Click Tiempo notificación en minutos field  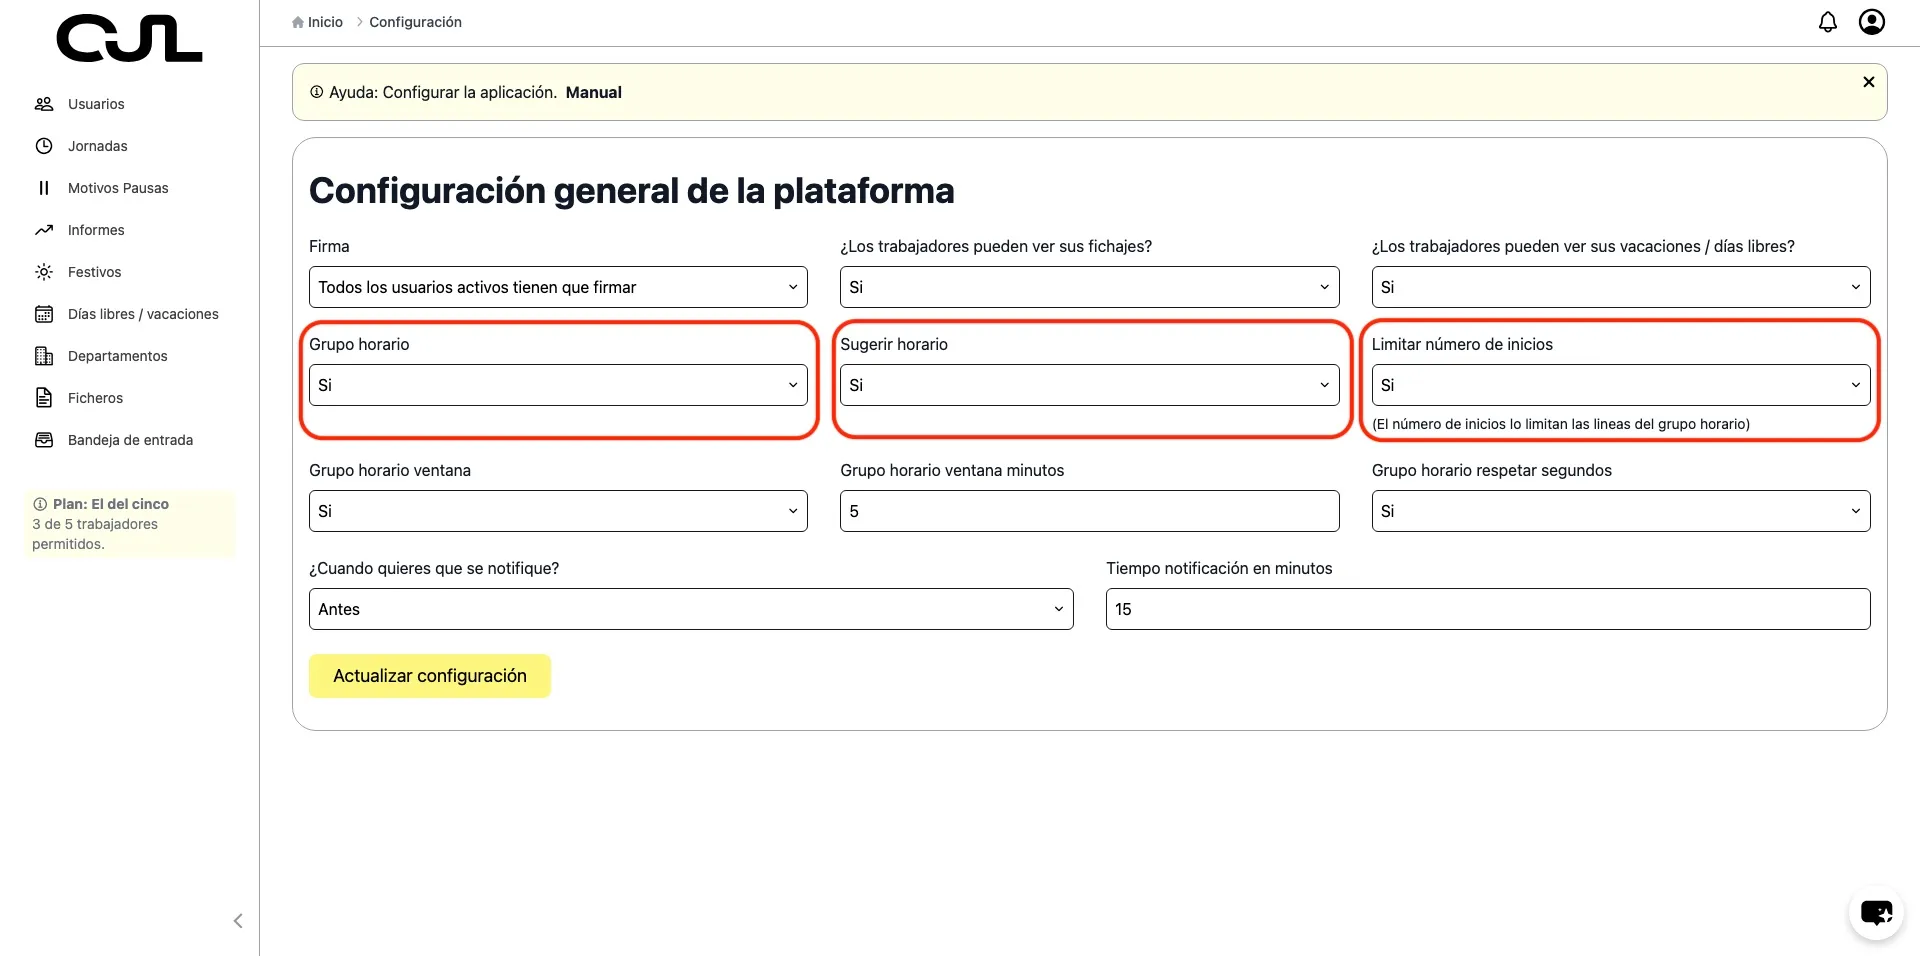coord(1488,609)
